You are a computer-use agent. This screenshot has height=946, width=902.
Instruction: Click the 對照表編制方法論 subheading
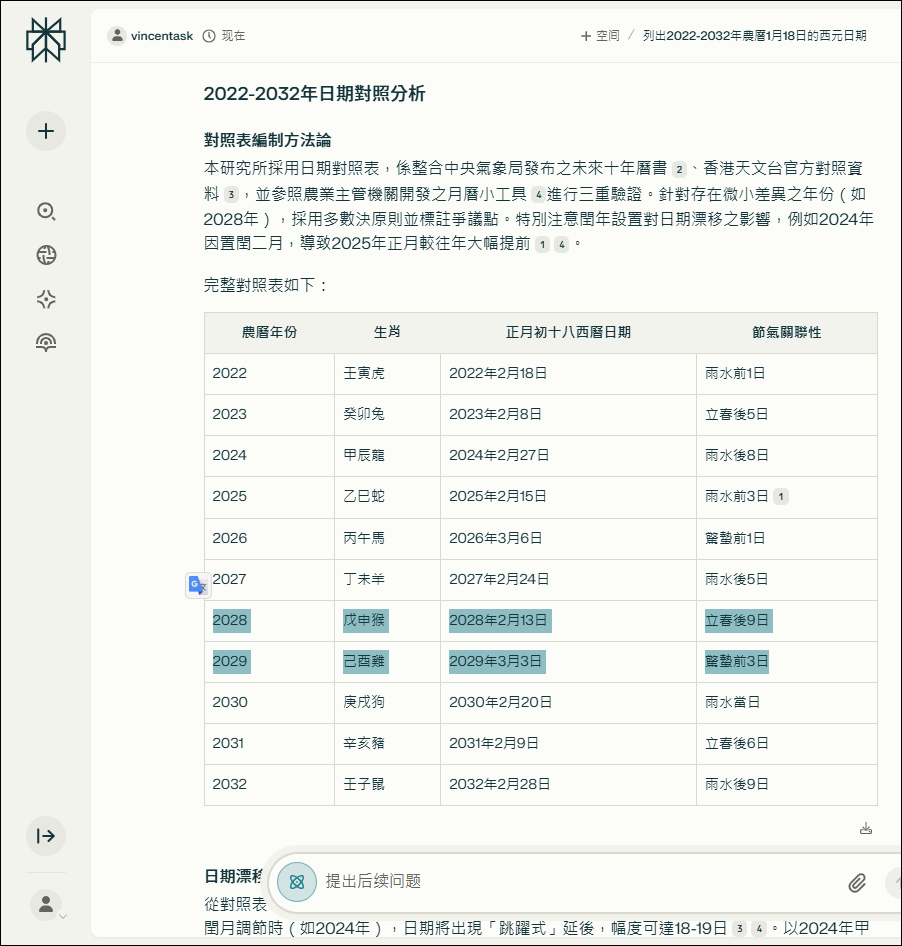click(x=267, y=140)
